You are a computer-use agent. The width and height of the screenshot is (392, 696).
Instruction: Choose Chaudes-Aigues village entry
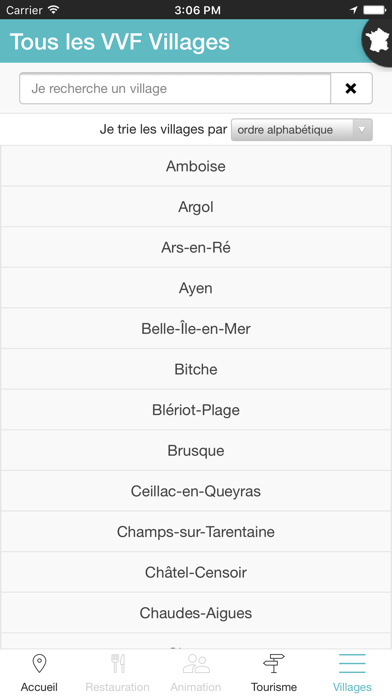pyautogui.click(x=196, y=613)
